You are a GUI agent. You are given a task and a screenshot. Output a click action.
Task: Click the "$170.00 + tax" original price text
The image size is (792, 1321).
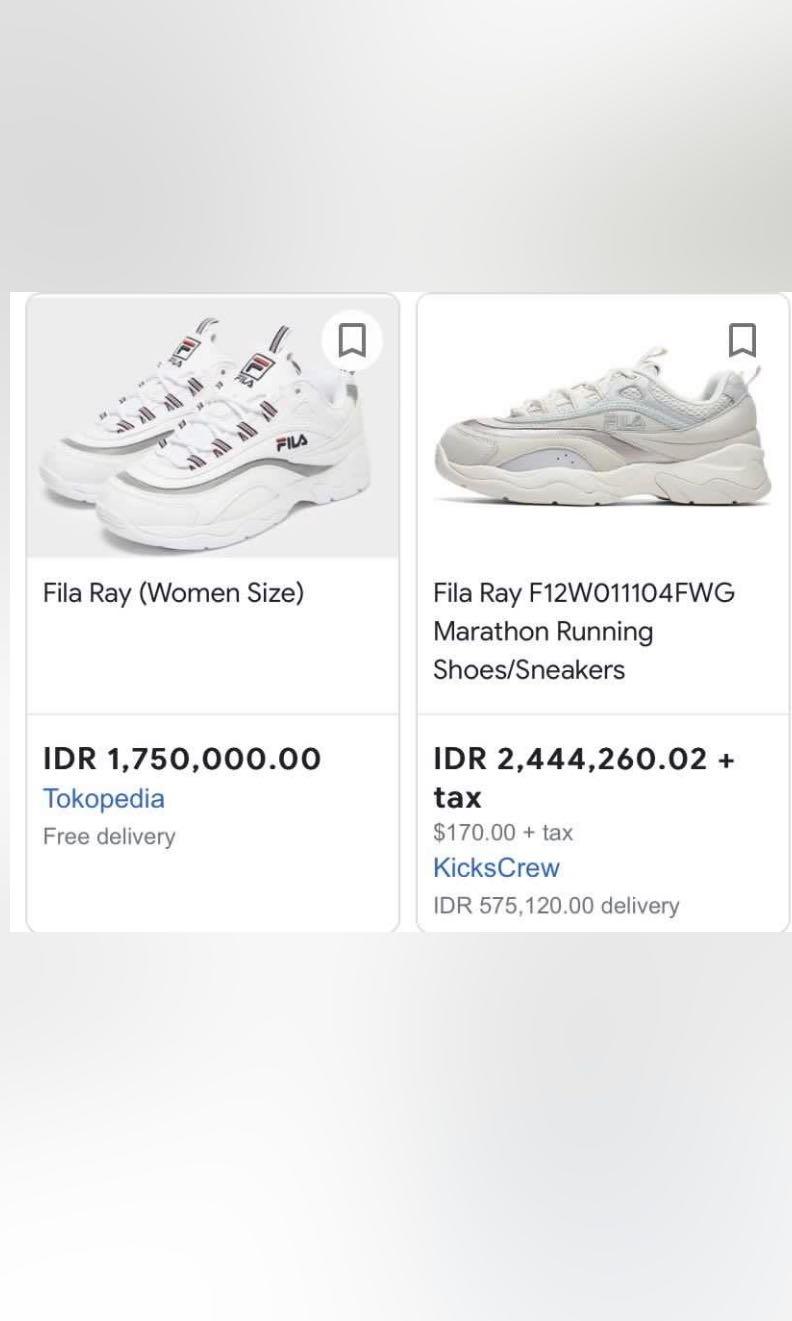pyautogui.click(x=503, y=832)
